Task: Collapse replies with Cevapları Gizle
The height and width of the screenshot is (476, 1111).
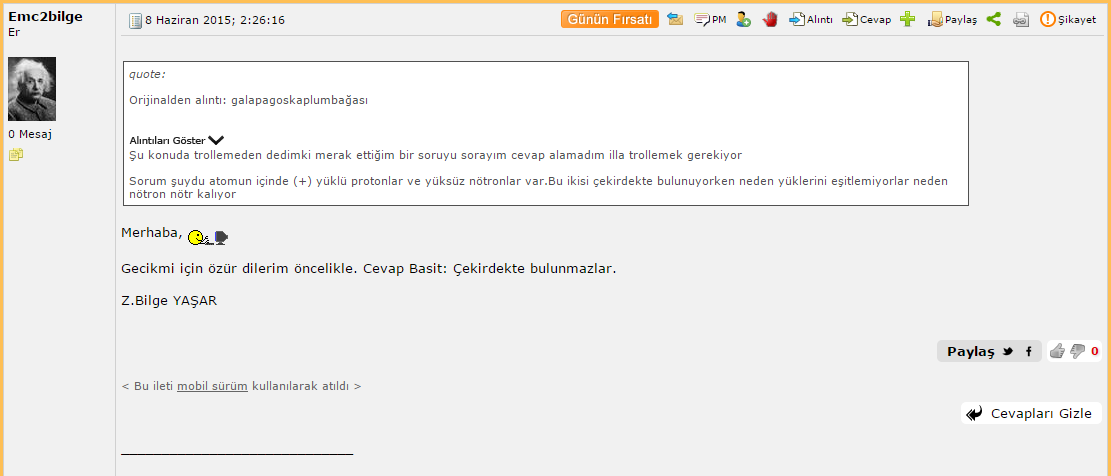Action: pos(1031,413)
